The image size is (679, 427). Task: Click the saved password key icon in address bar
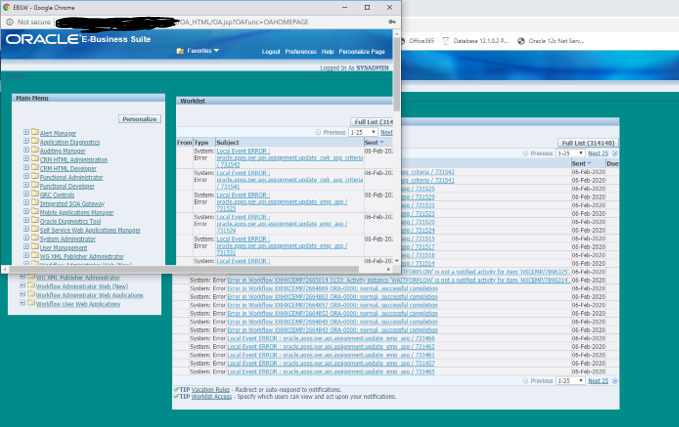coord(392,22)
